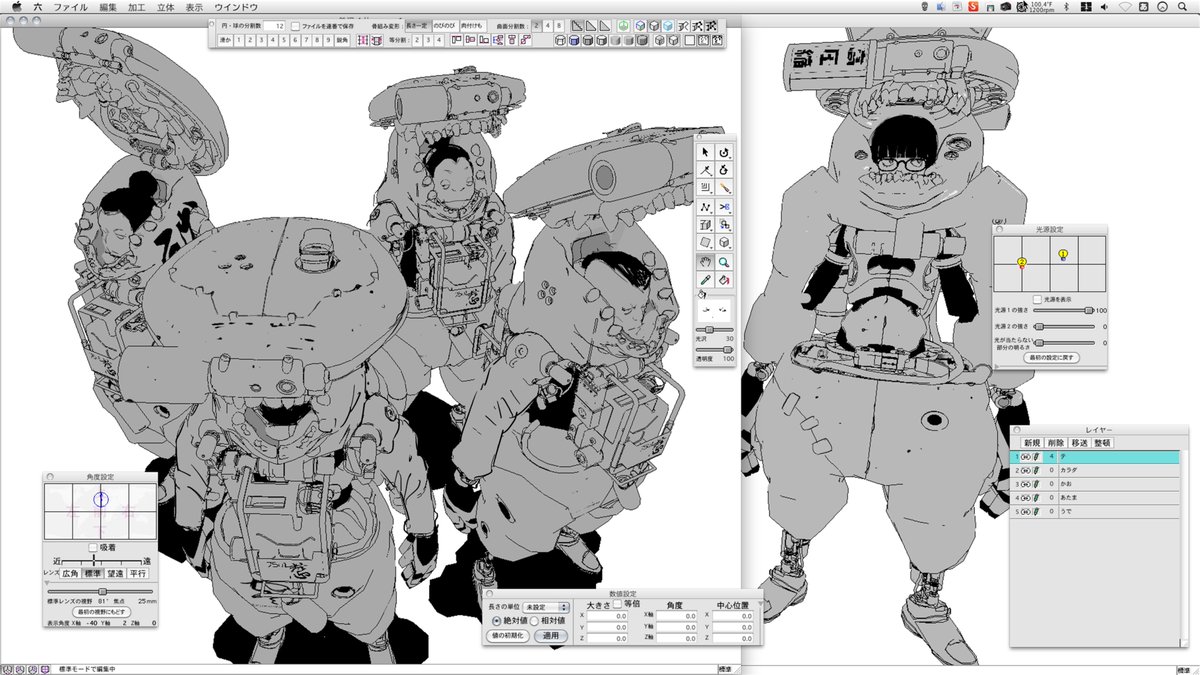Click the last bold kanji icon in toolbar
Viewport: 1200px width, 675px height.
coord(710,24)
